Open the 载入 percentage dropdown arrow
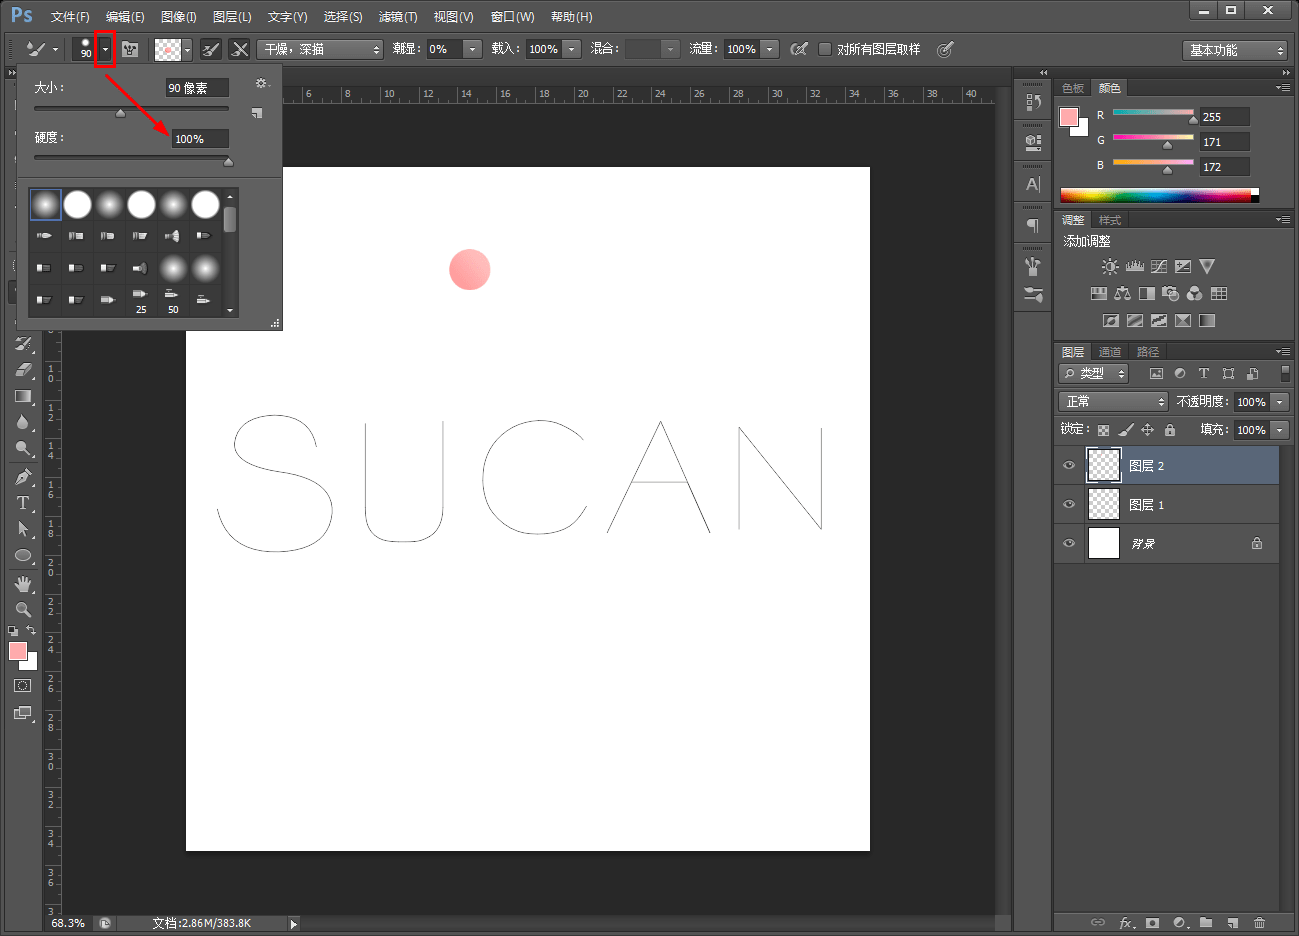Image resolution: width=1299 pixels, height=936 pixels. coord(572,49)
